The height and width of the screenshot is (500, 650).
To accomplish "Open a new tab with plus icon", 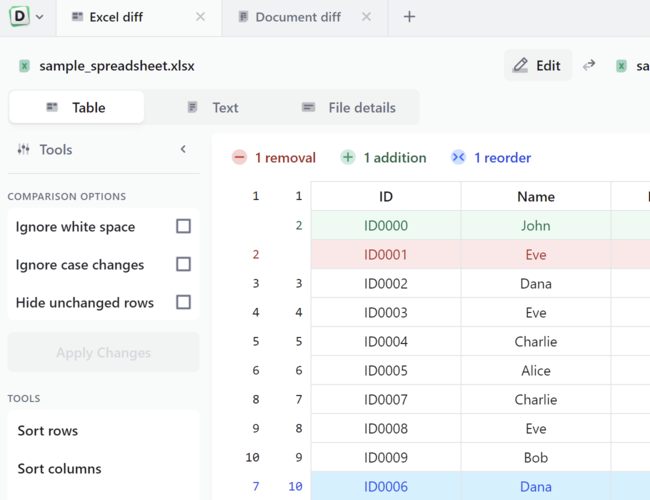I will tap(409, 17).
